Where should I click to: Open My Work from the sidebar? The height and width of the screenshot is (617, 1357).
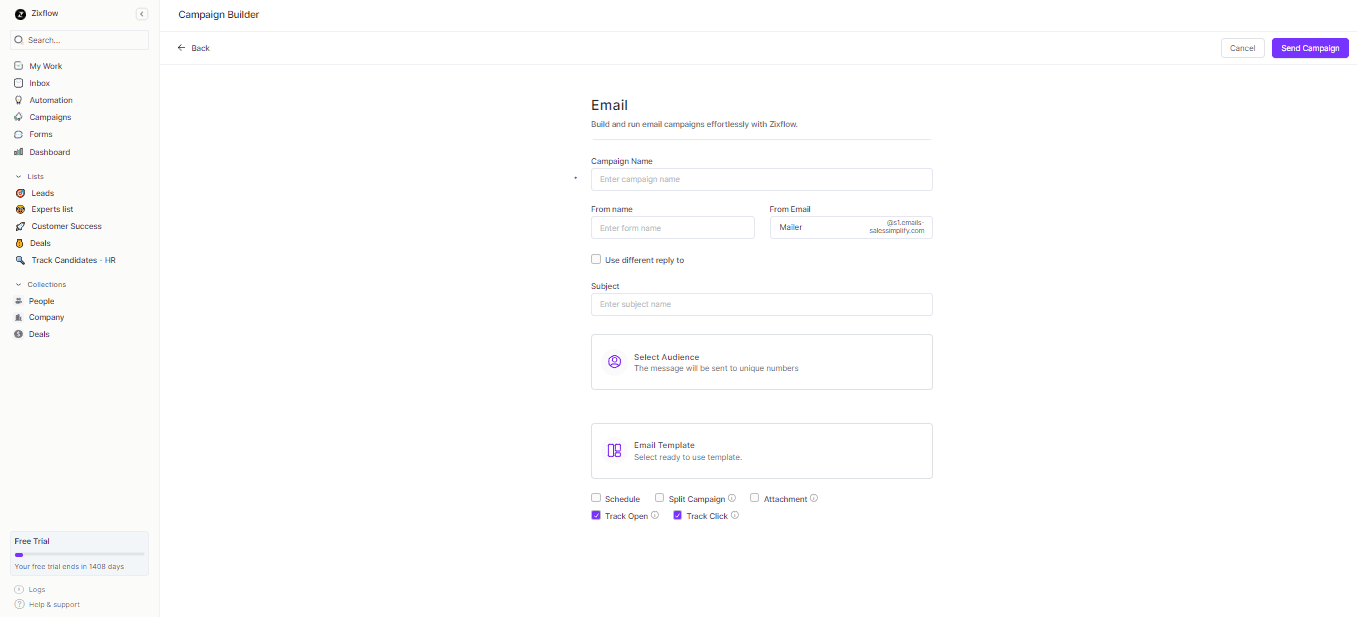[44, 65]
